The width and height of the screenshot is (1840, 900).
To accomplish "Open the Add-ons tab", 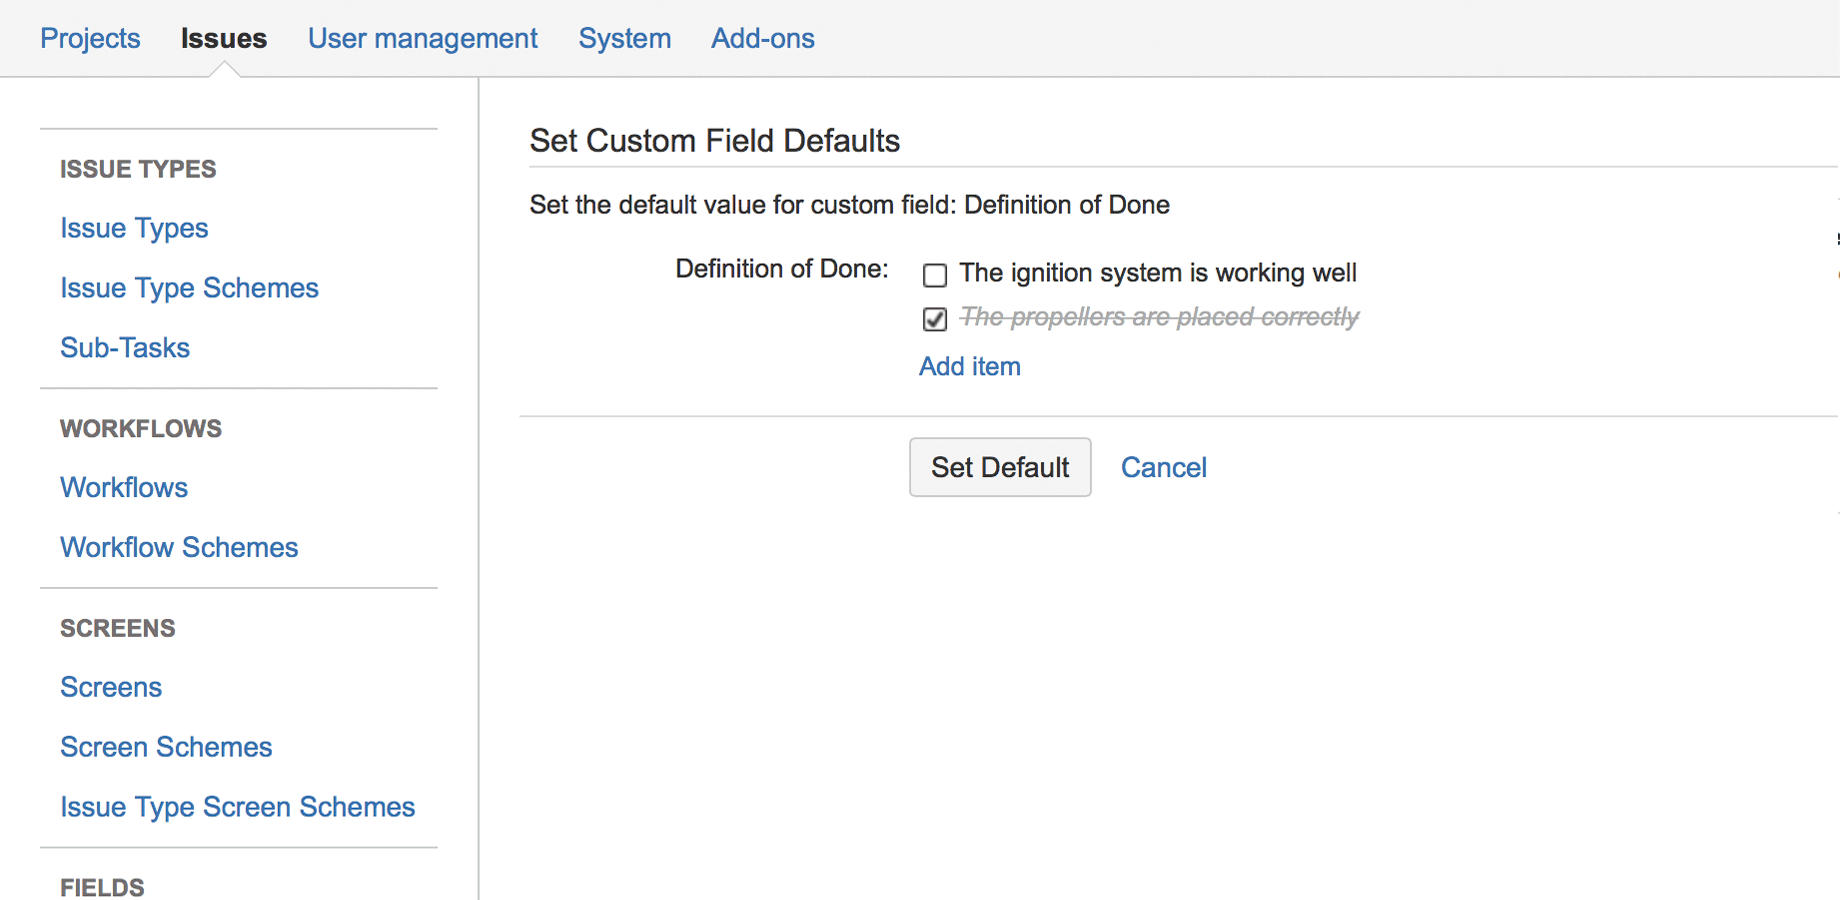I will pos(763,38).
